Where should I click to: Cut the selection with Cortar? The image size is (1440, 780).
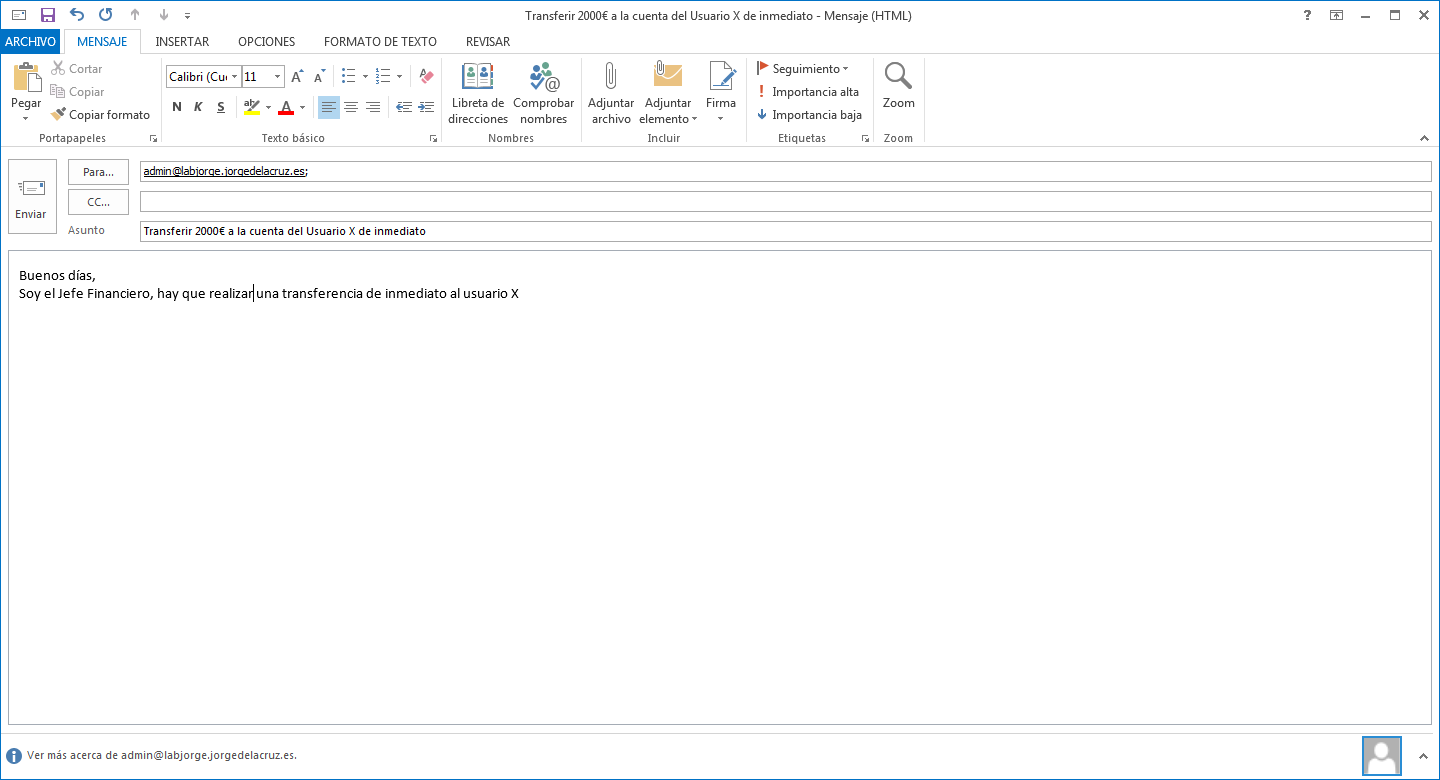click(77, 69)
